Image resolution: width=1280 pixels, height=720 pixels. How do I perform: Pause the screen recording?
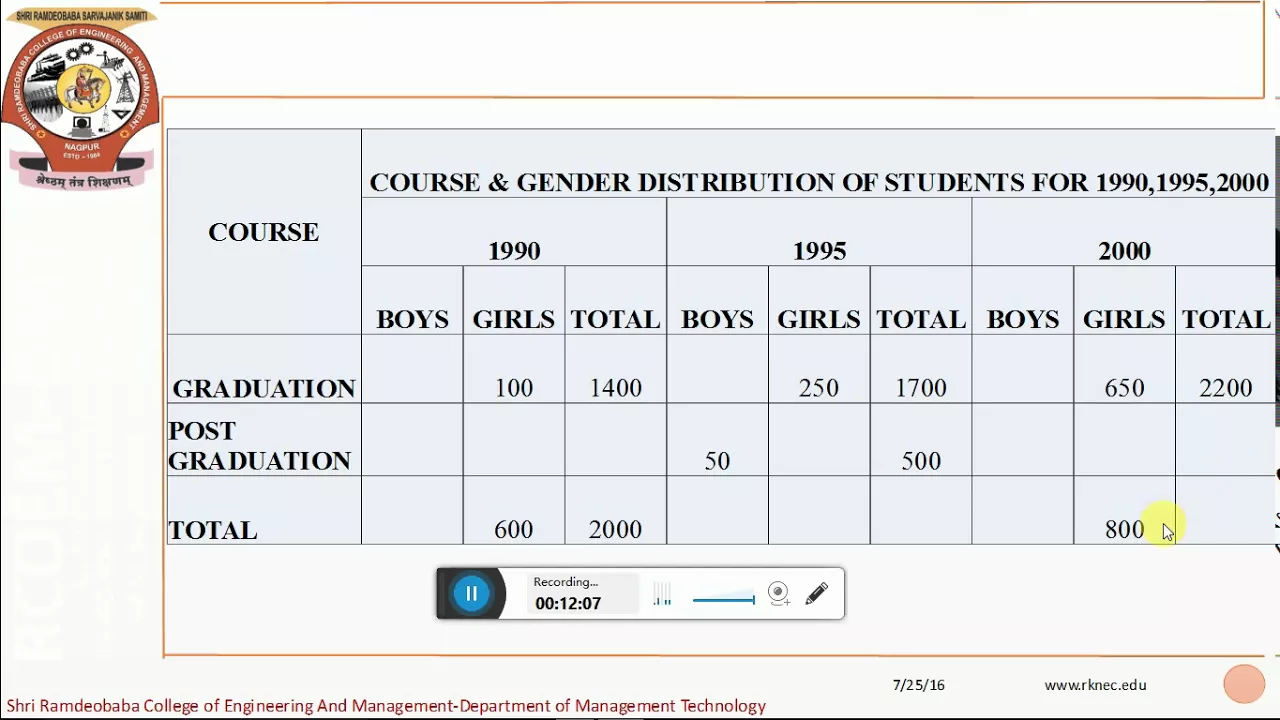coord(471,594)
